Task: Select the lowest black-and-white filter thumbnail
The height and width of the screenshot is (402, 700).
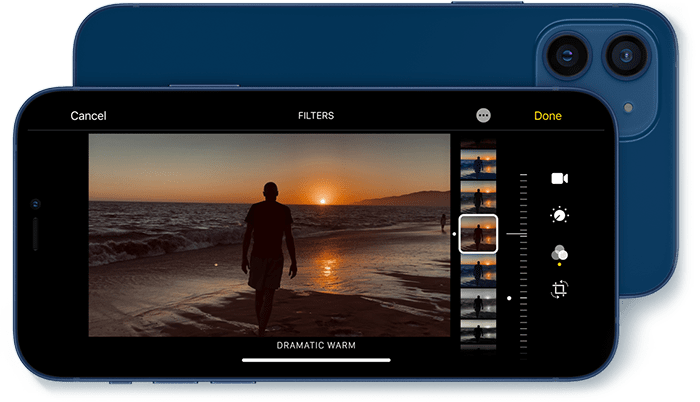Action: pos(478,332)
